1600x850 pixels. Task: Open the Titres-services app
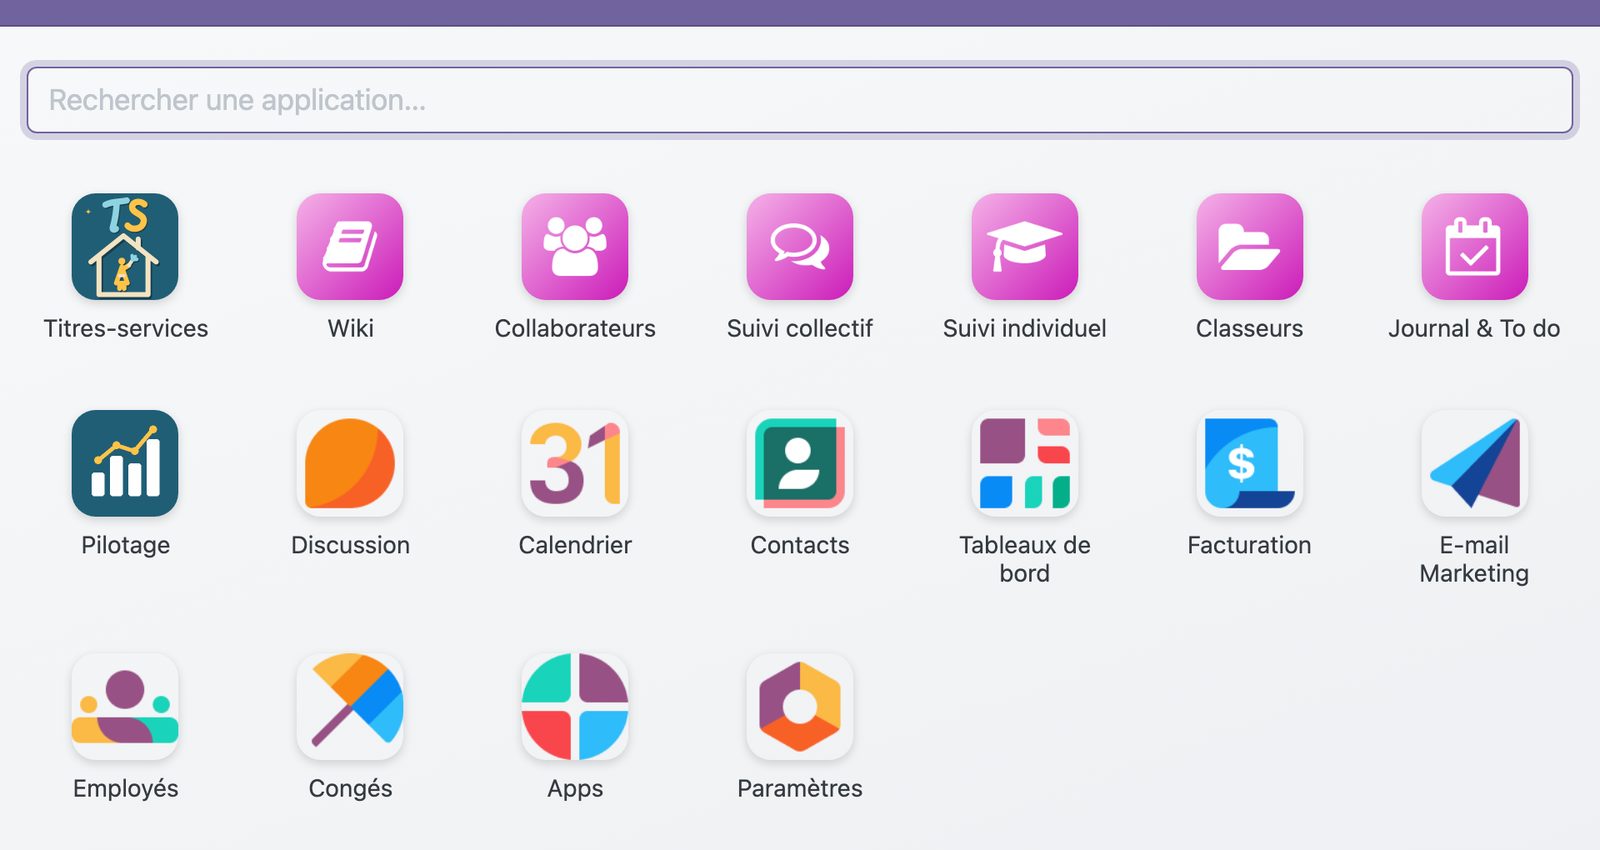125,247
